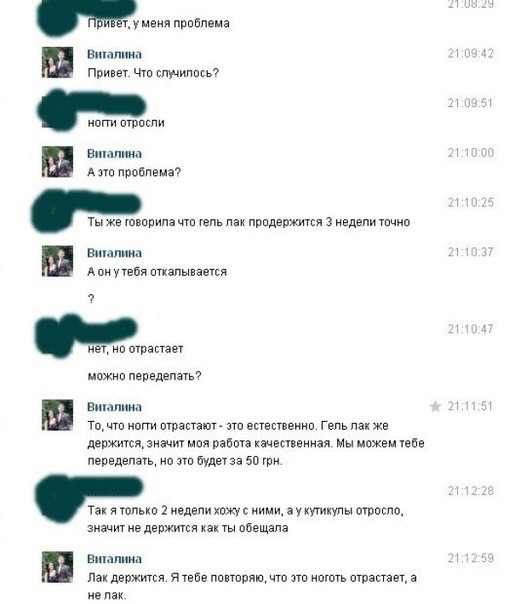Click the name Виталина above 'Лак держится'
Screen dimensions: 509x604
[x=114, y=559]
